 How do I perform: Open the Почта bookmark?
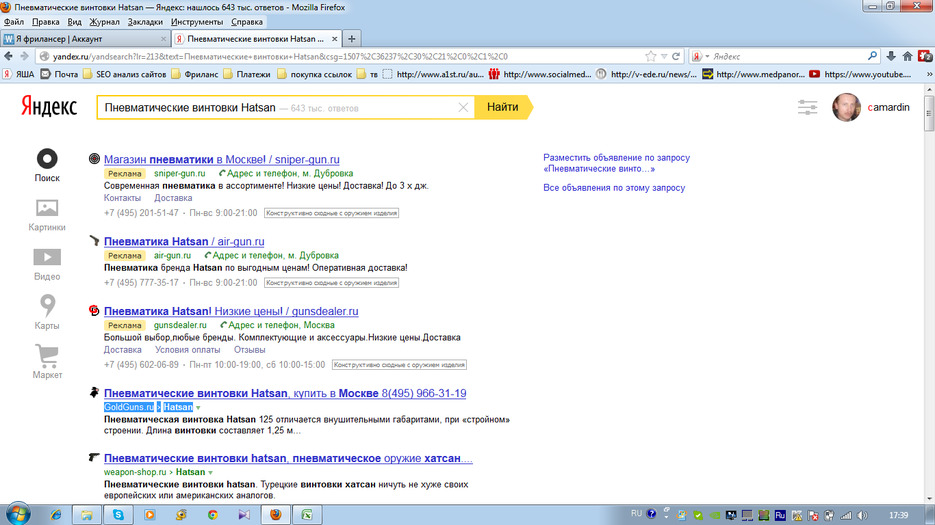click(x=59, y=74)
